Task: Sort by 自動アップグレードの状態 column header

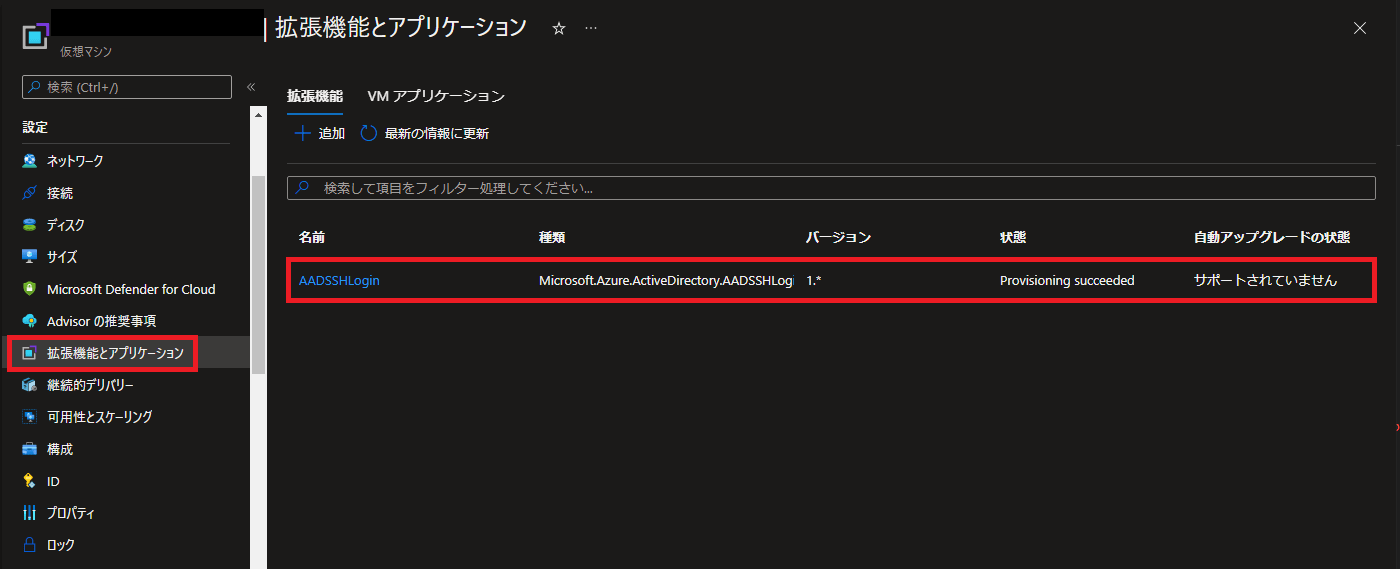Action: [1272, 237]
